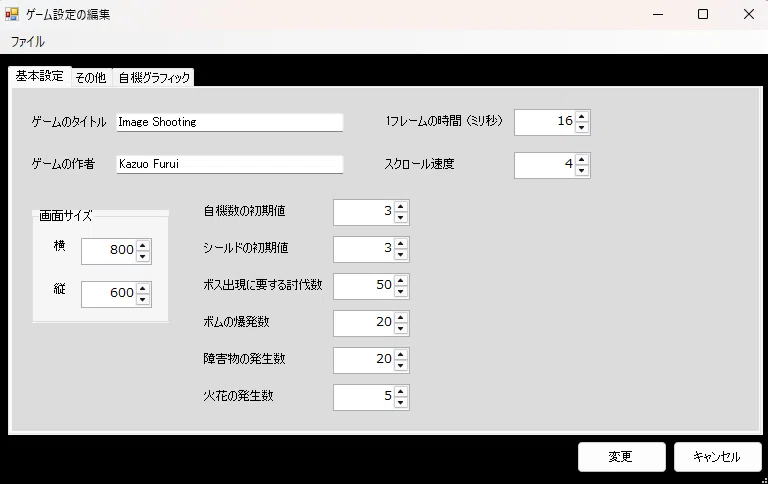Decrease 1フレームの時間 value with down arrow
The height and width of the screenshot is (484, 768).
coord(581,127)
